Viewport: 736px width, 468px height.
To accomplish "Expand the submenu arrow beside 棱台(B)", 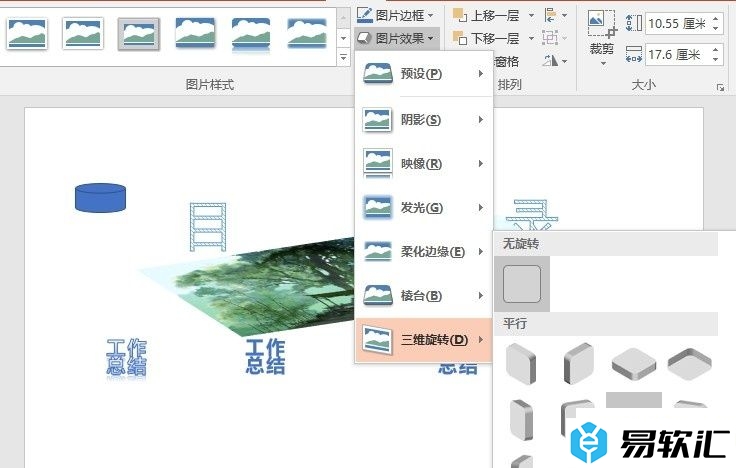I will point(481,296).
